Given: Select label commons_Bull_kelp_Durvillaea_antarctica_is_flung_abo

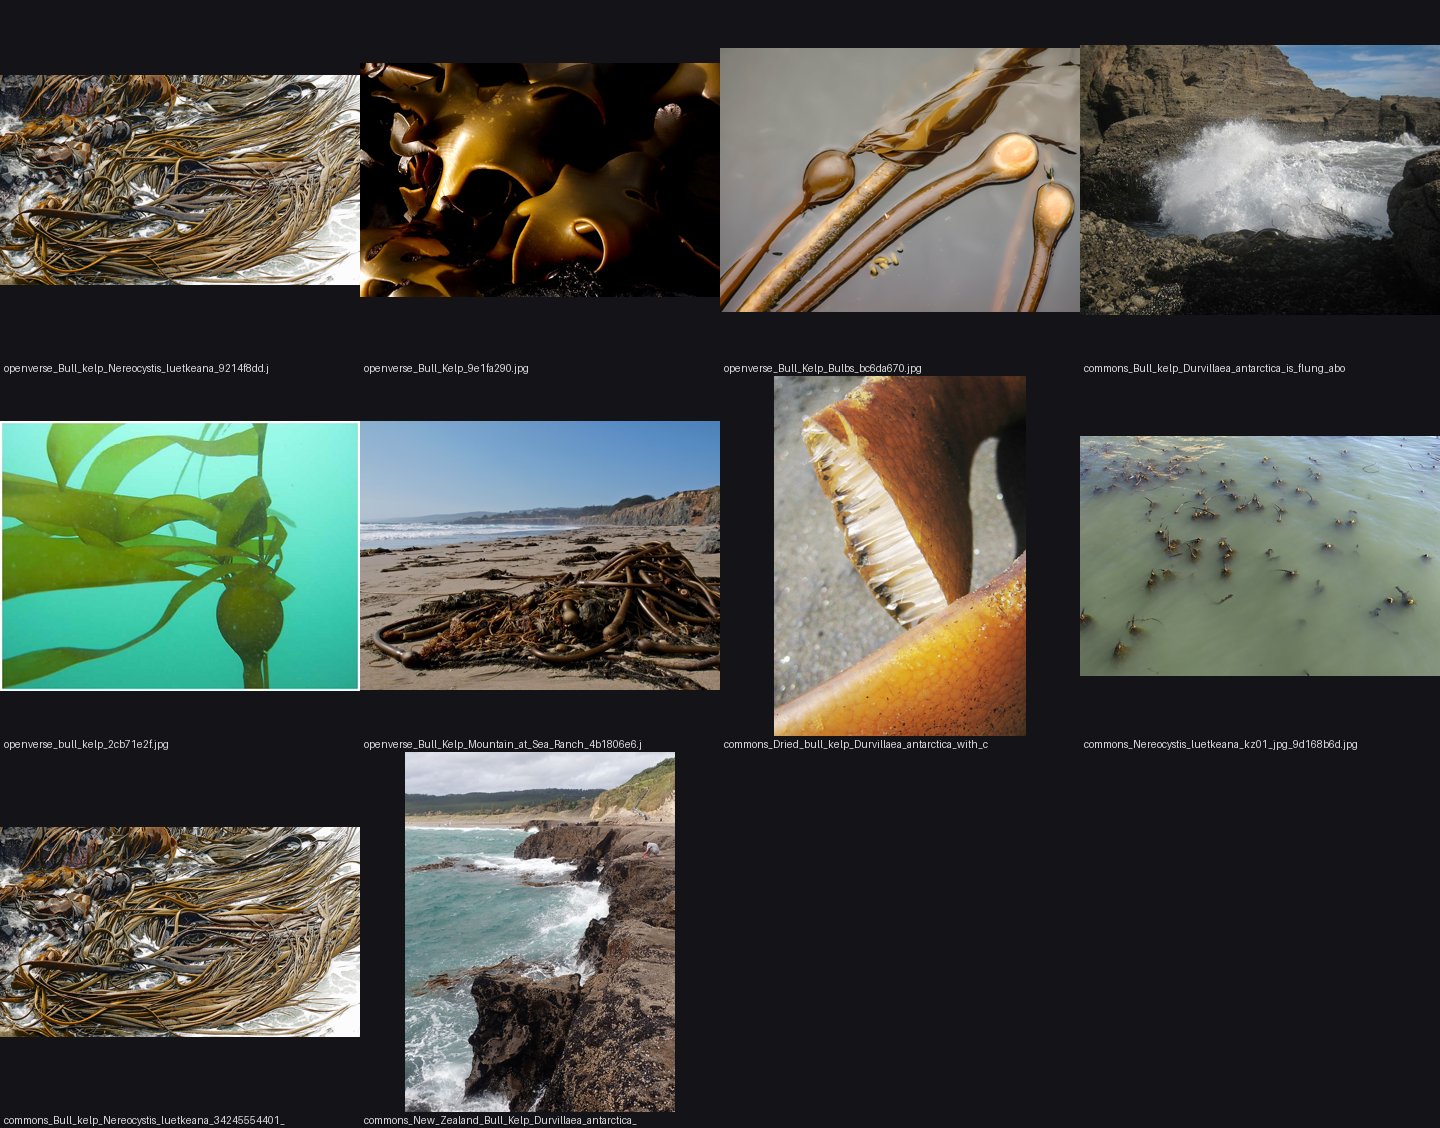Looking at the screenshot, I should click(x=1214, y=369).
